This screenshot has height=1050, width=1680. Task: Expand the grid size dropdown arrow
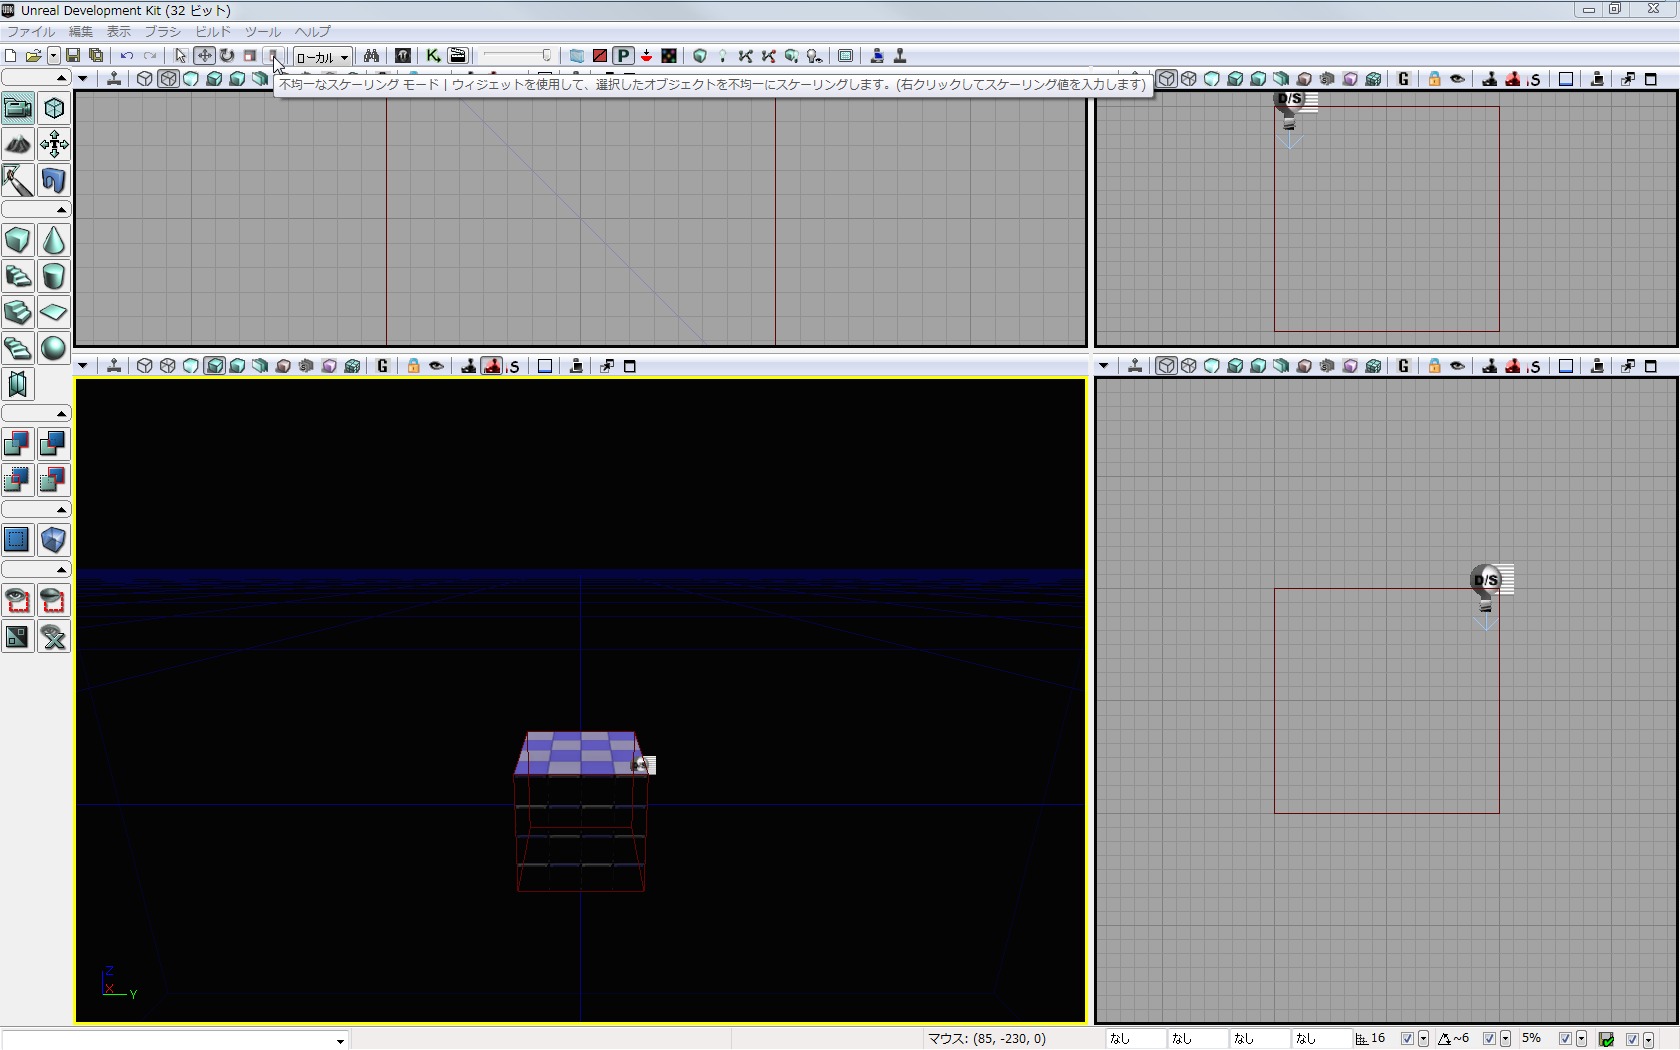(x=1423, y=1039)
